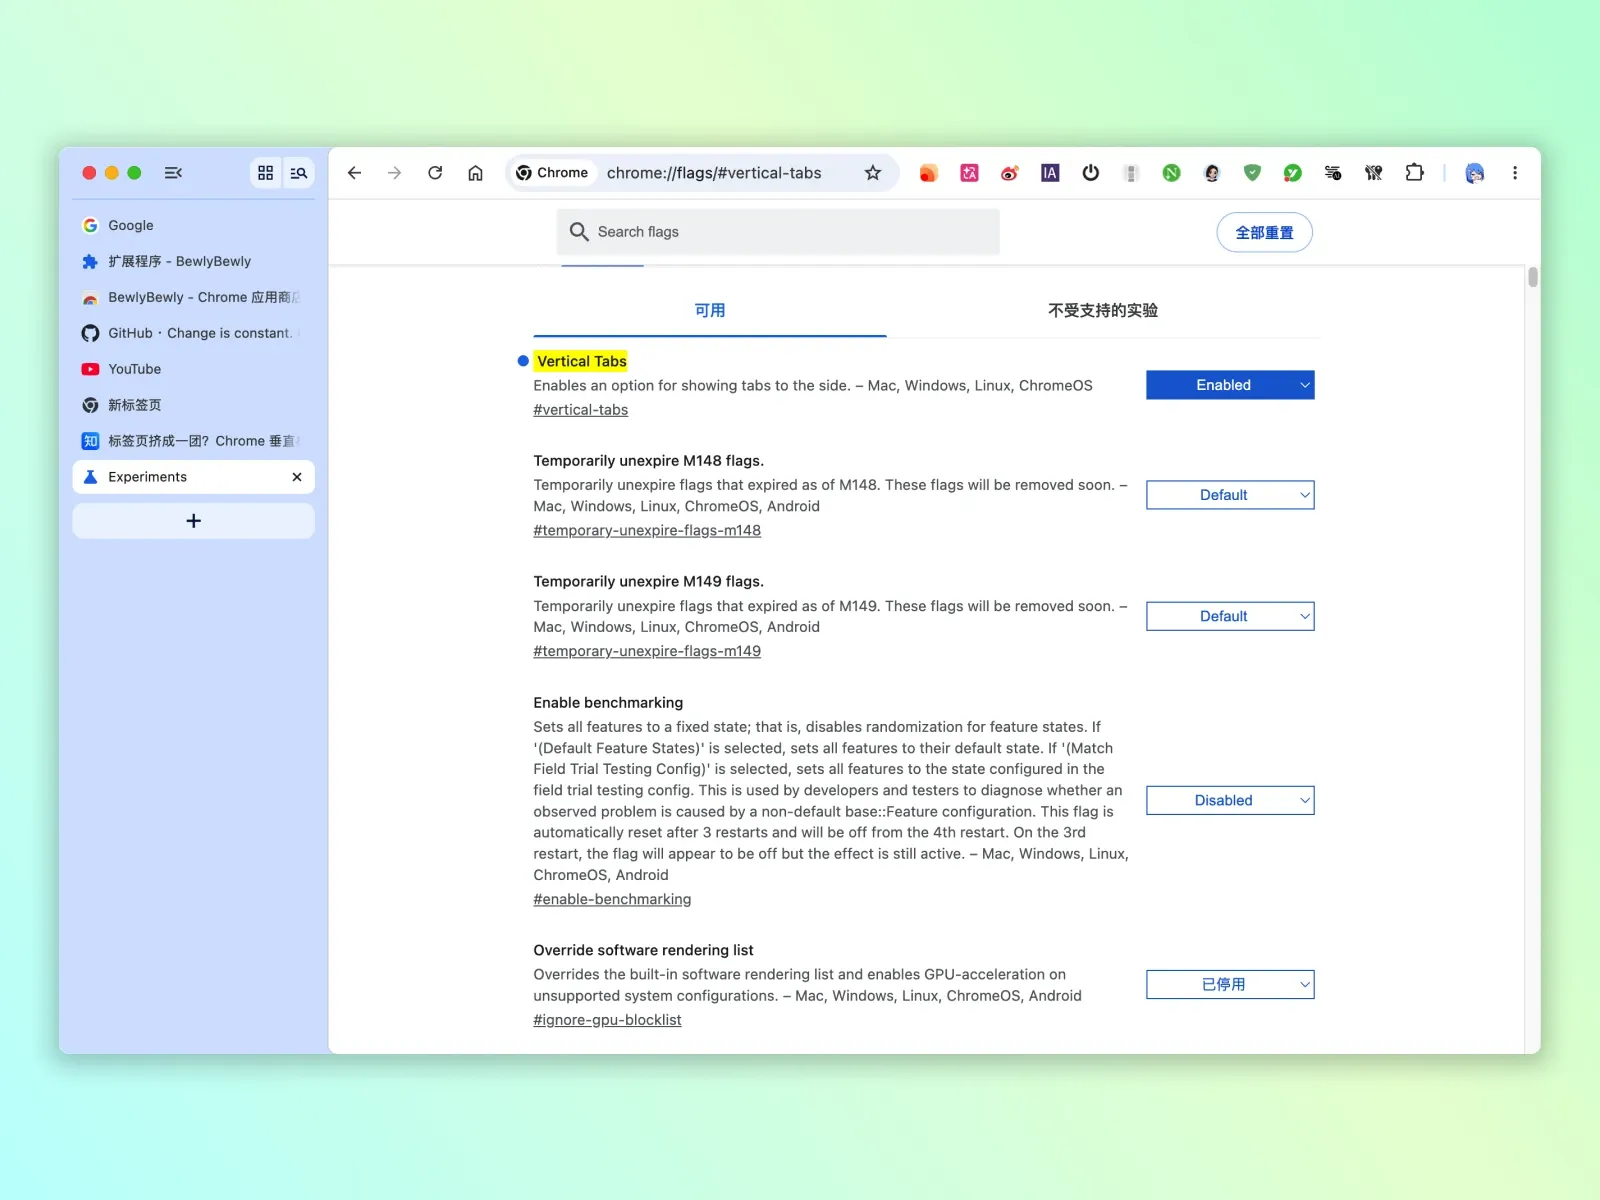
Task: Follow the #enable-benchmarking link
Action: (x=612, y=899)
